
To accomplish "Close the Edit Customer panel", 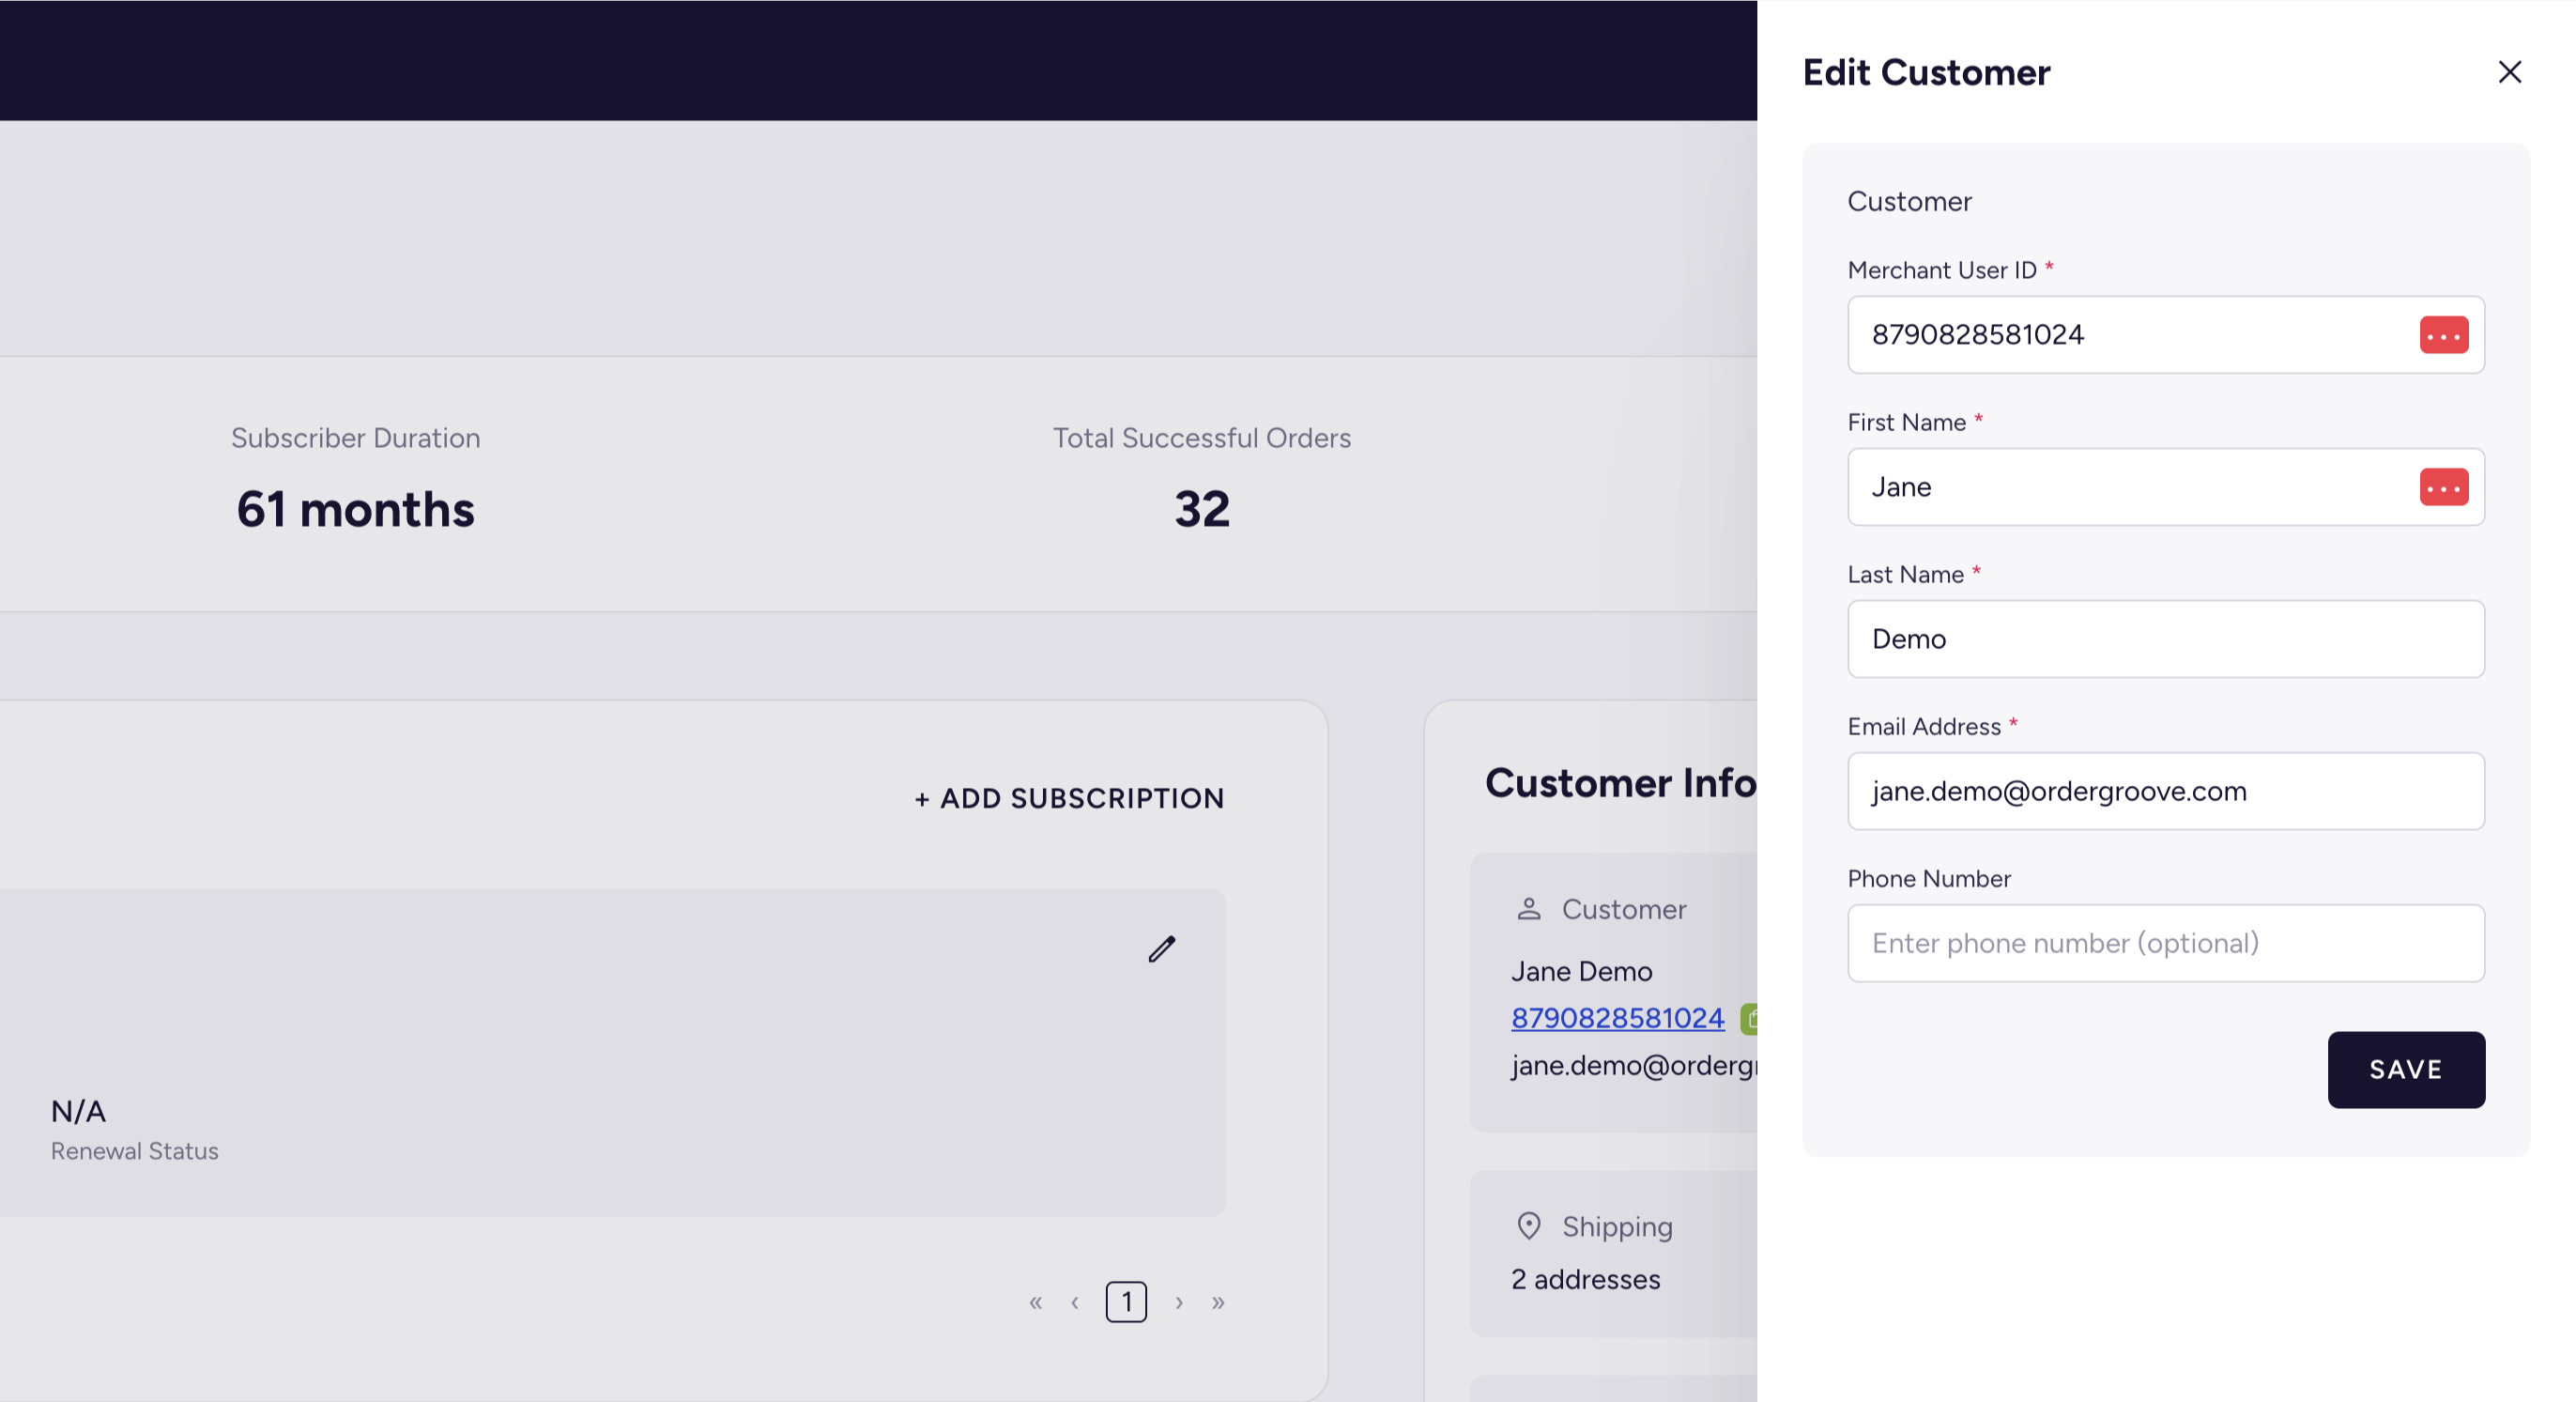I will pyautogui.click(x=2509, y=72).
